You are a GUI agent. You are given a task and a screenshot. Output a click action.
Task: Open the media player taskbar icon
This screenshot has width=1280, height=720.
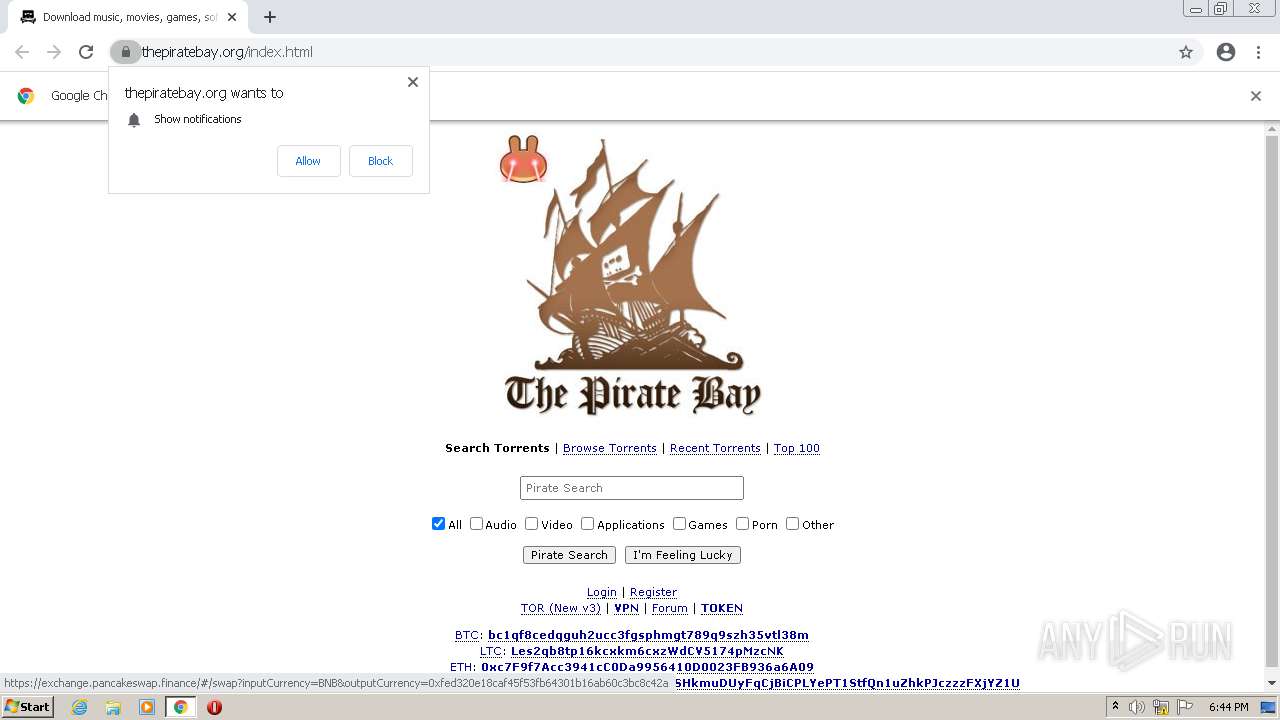pos(147,707)
